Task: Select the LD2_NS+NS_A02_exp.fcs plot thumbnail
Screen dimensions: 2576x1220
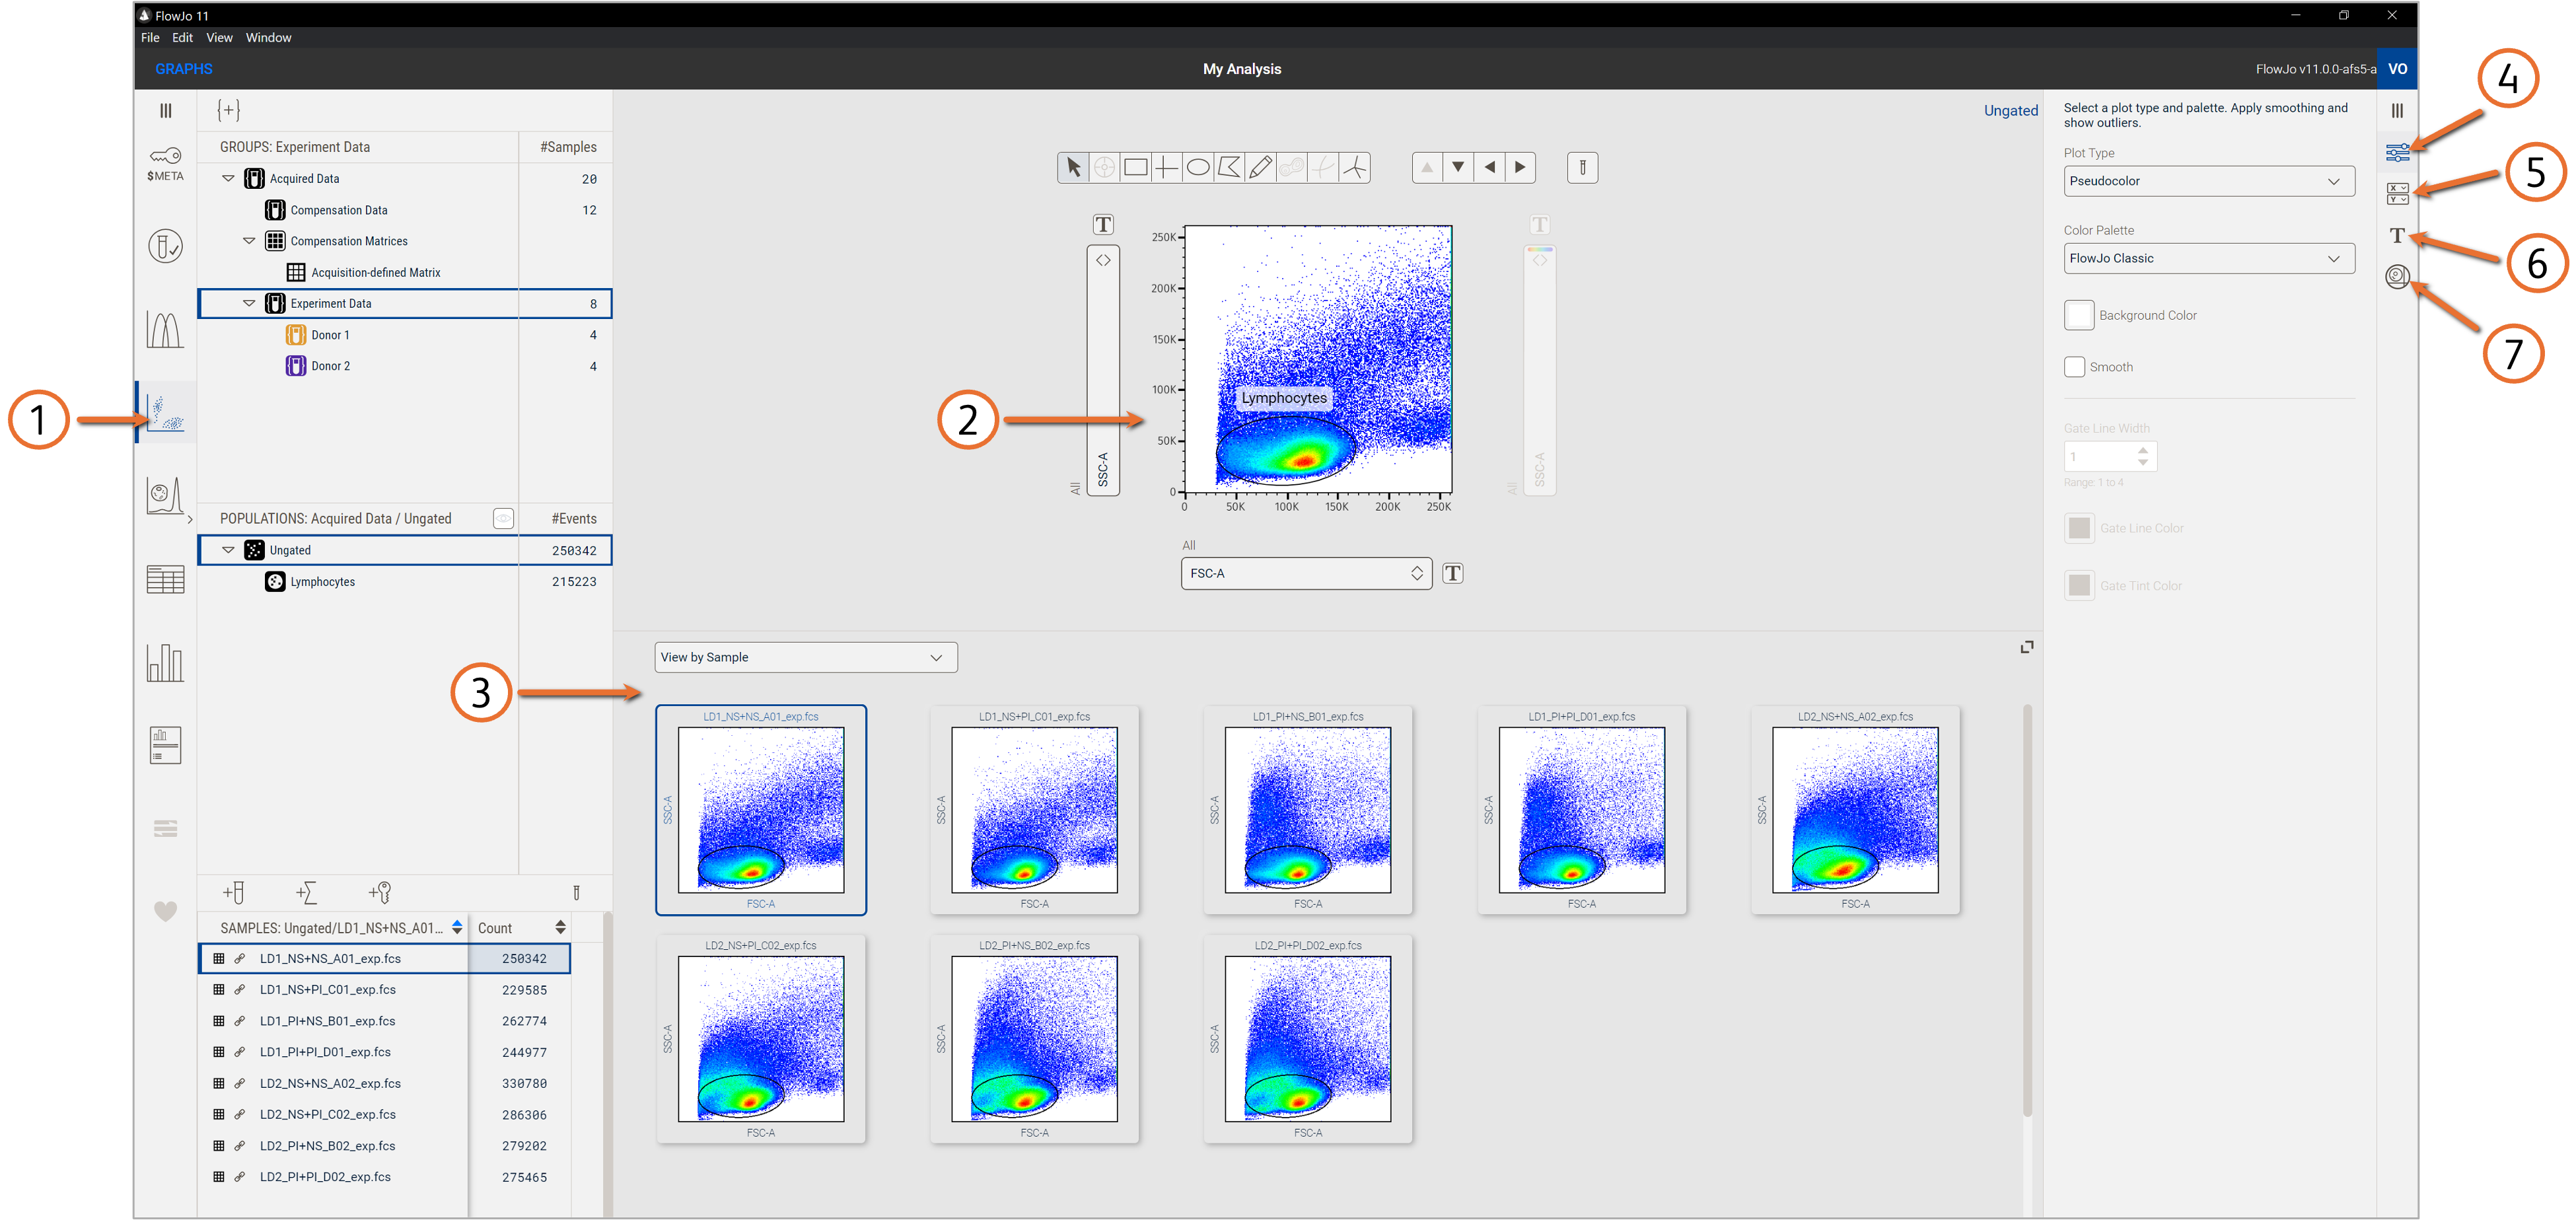Action: coord(1855,810)
